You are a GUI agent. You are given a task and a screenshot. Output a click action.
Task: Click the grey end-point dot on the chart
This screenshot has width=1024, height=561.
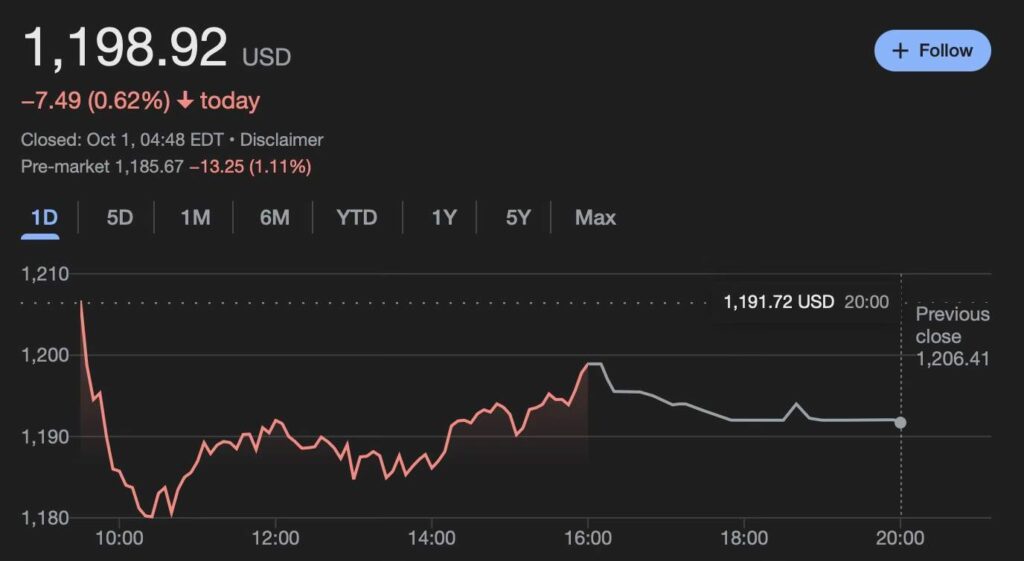(x=901, y=422)
